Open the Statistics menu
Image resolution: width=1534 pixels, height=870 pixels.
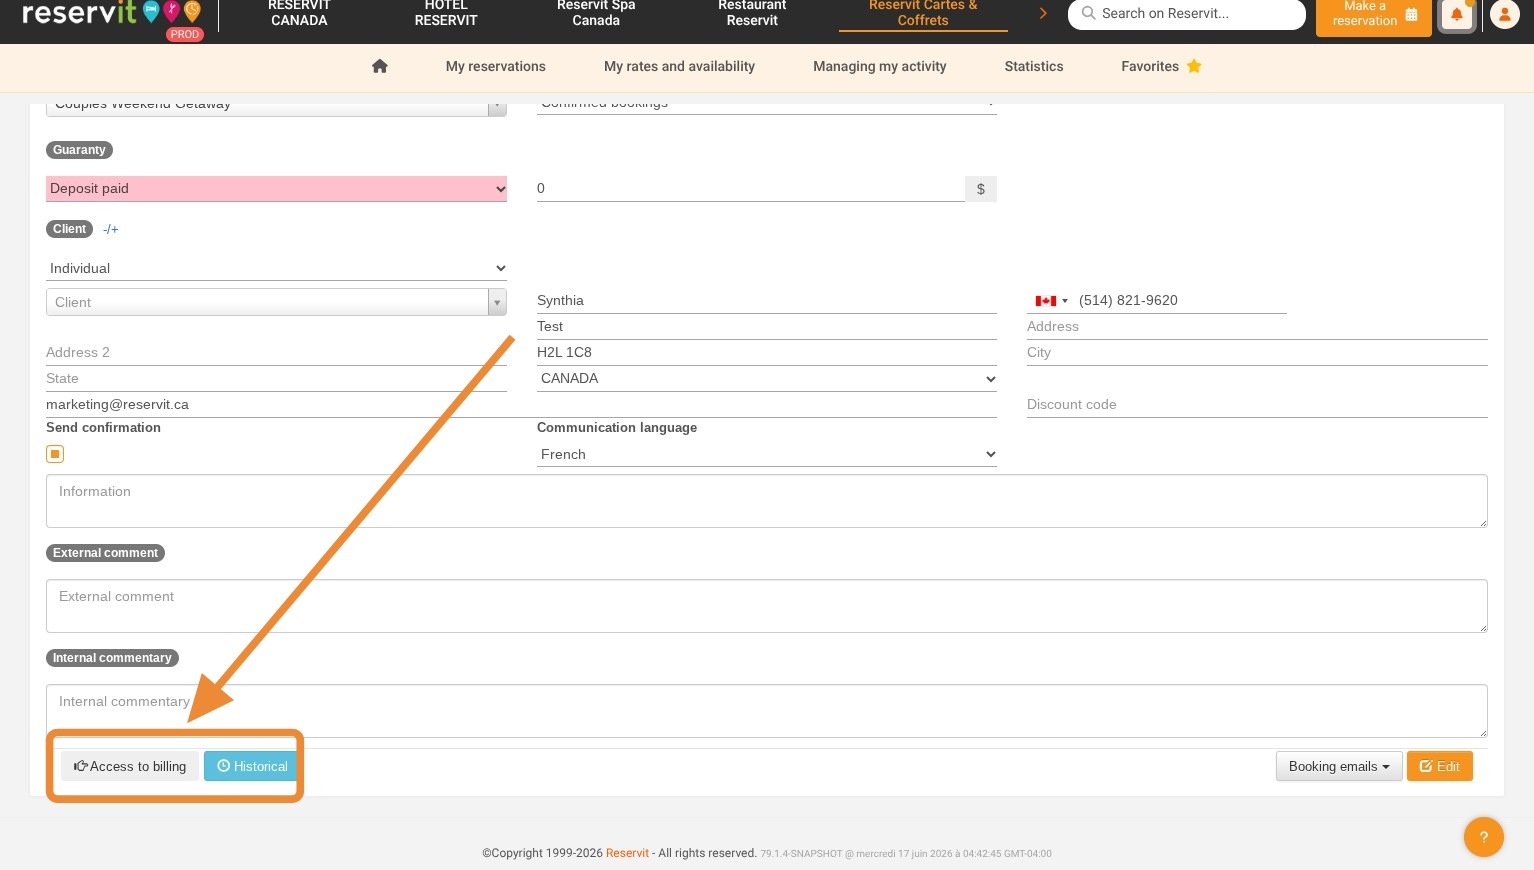(1034, 66)
